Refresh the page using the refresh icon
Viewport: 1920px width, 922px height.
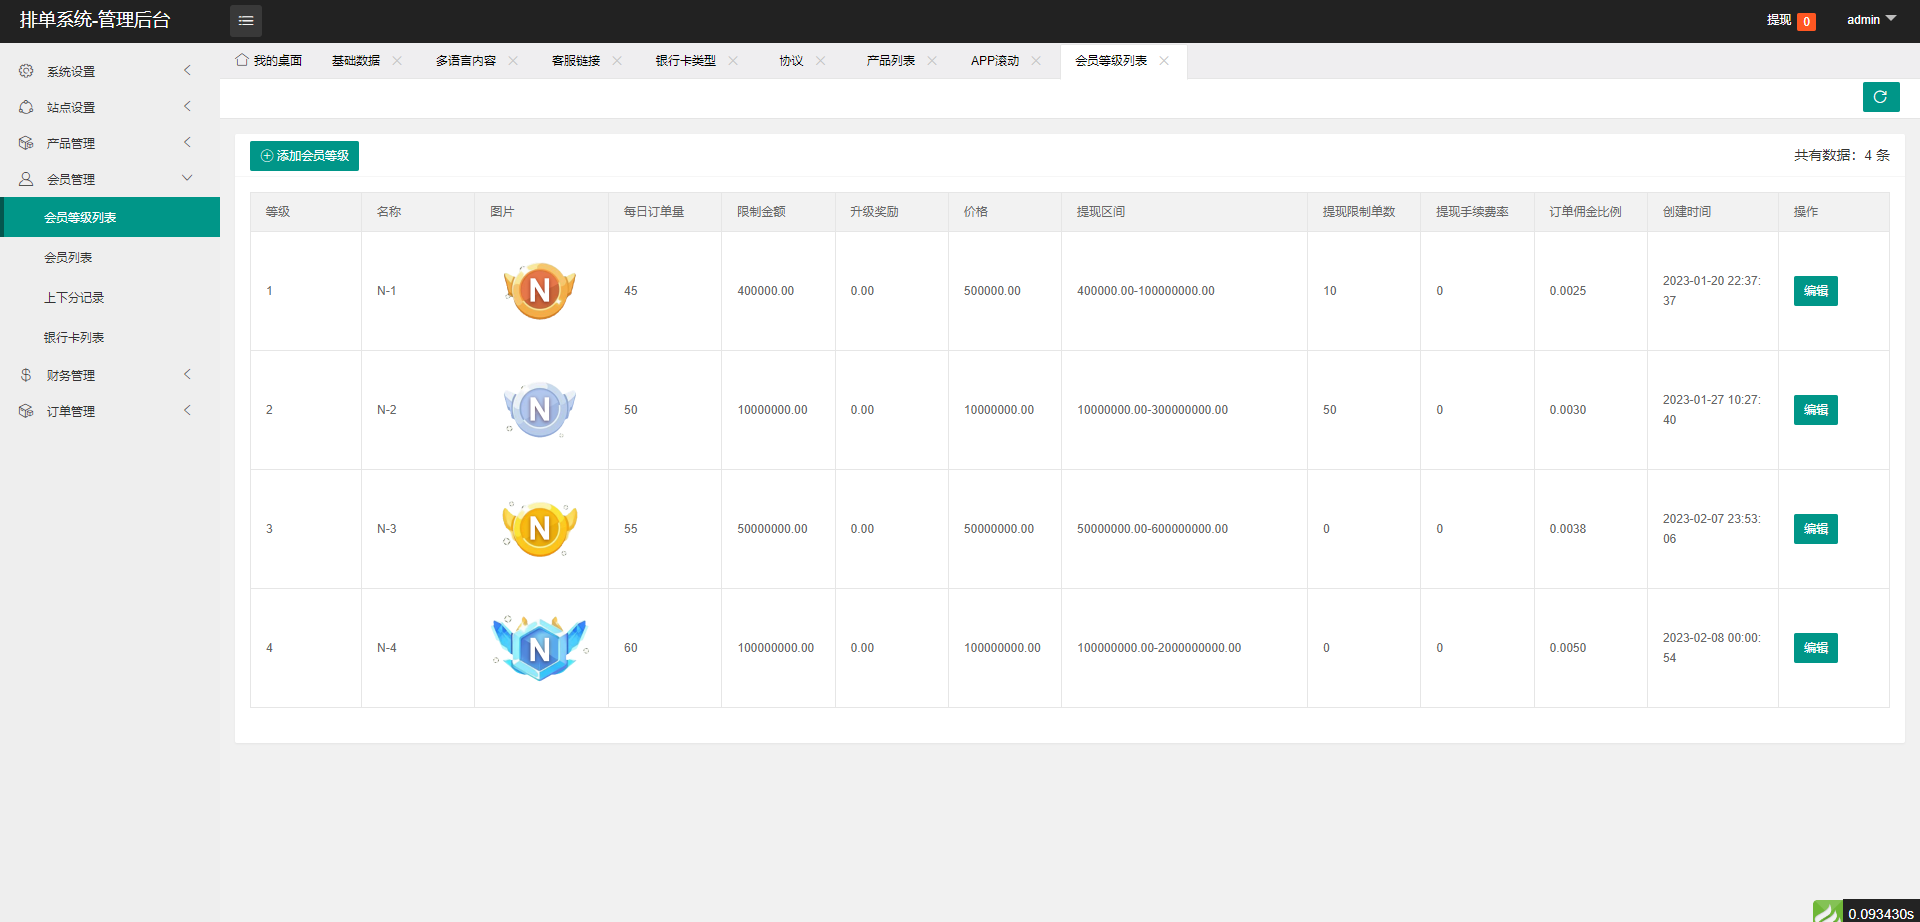click(1880, 97)
